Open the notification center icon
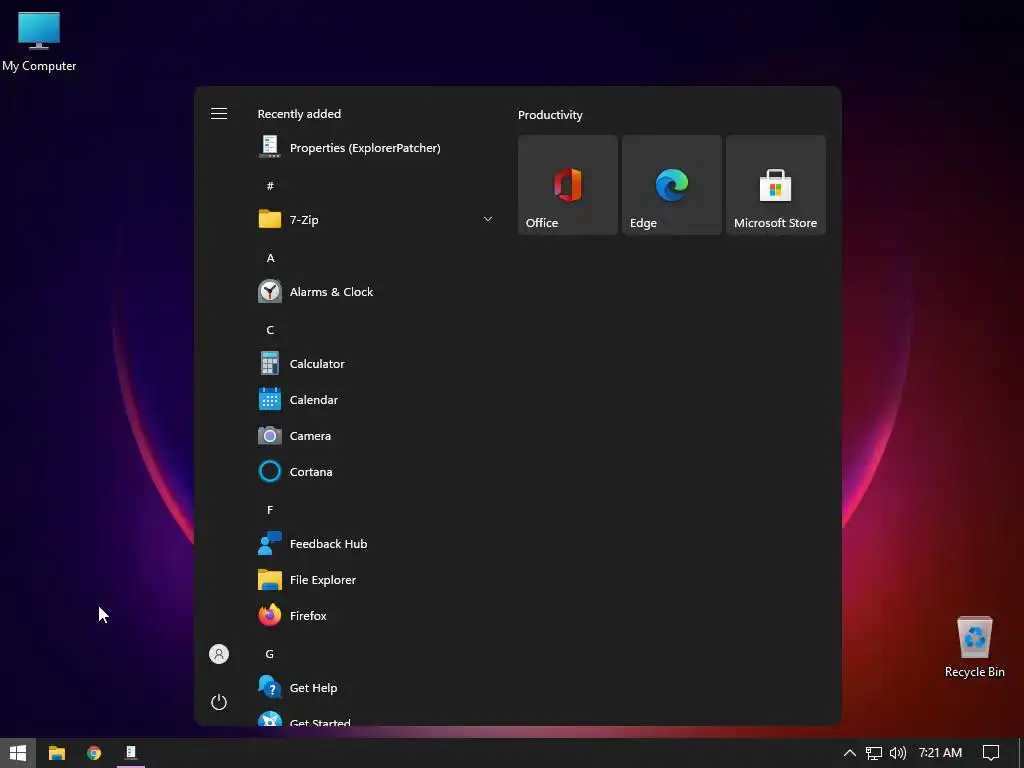The height and width of the screenshot is (768, 1024). (x=991, y=753)
